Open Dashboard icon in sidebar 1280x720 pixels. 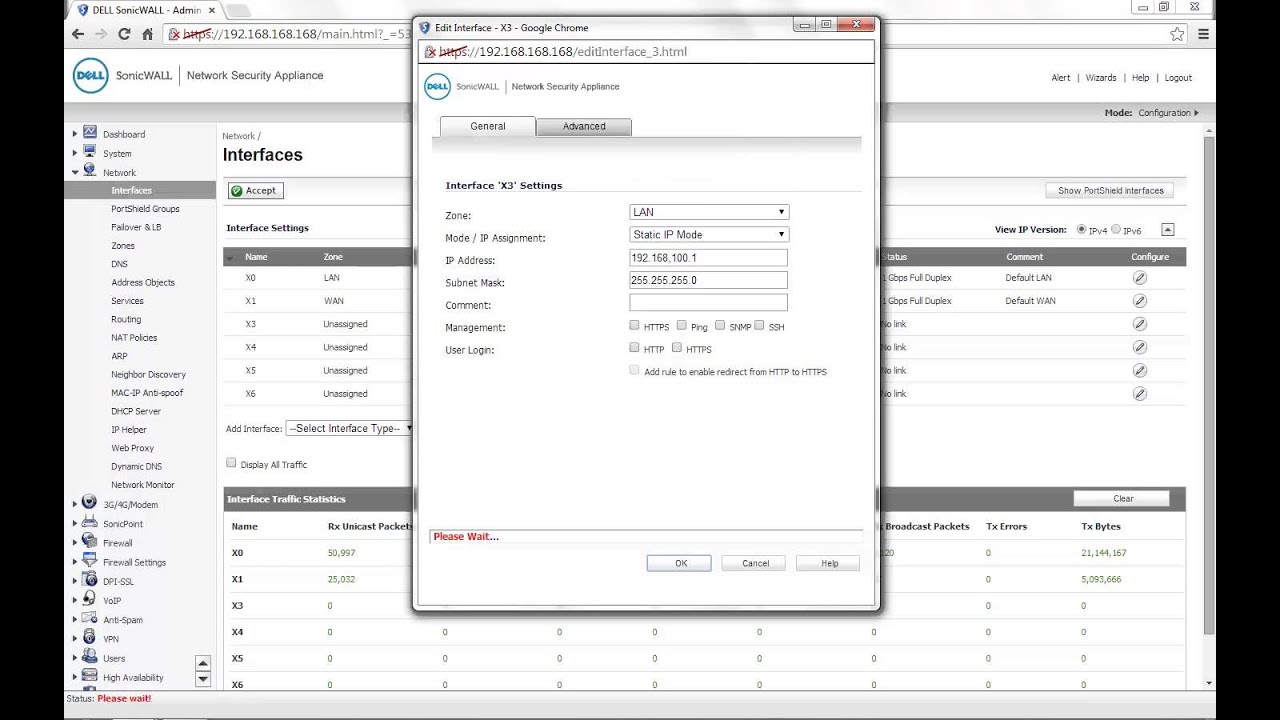pyautogui.click(x=90, y=133)
